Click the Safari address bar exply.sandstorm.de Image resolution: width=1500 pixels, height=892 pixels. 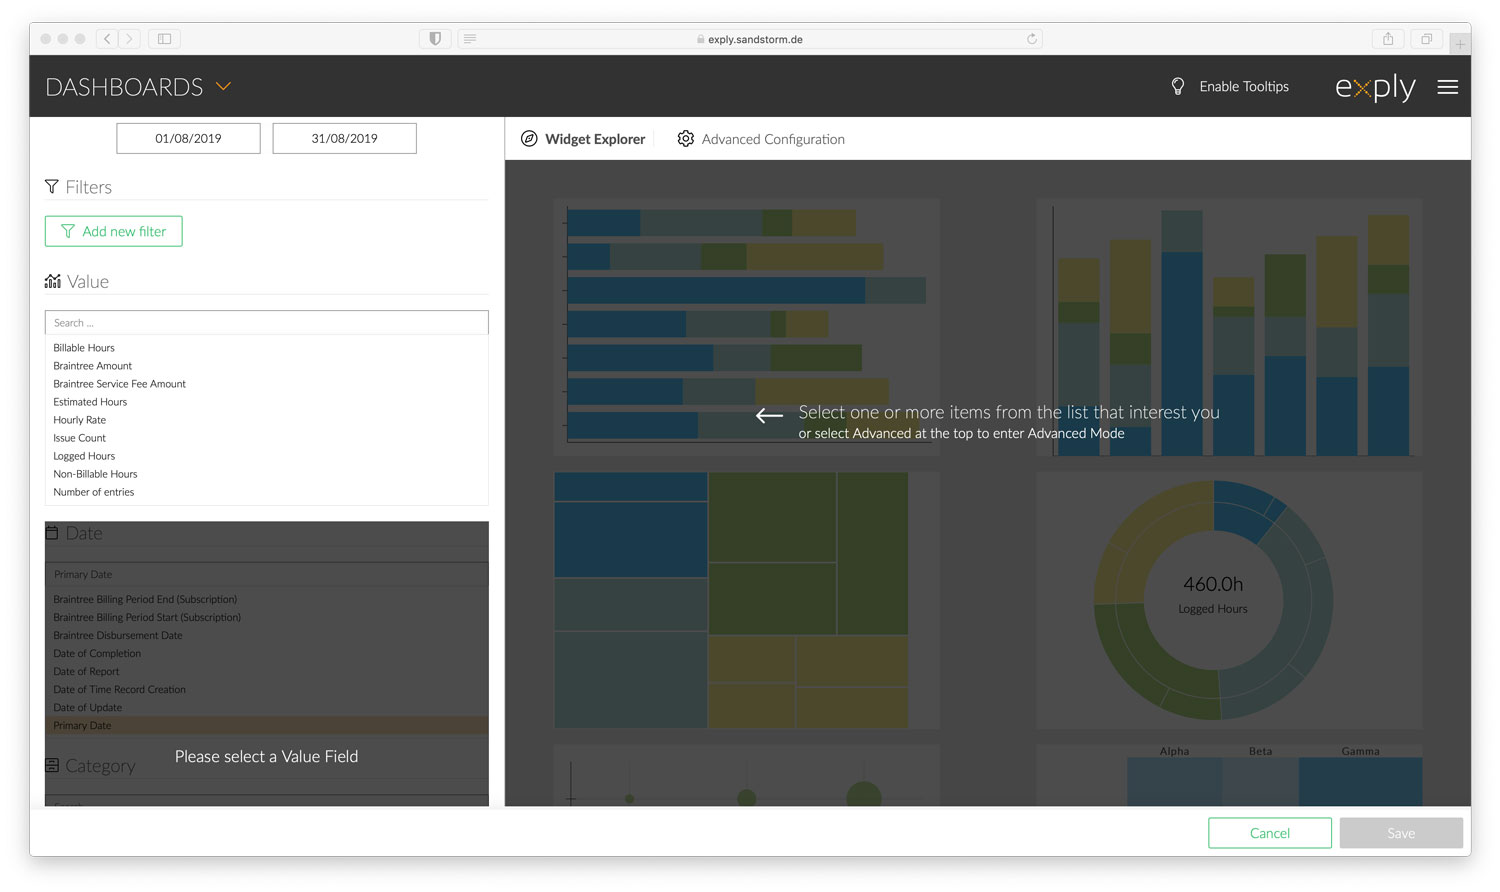(750, 39)
